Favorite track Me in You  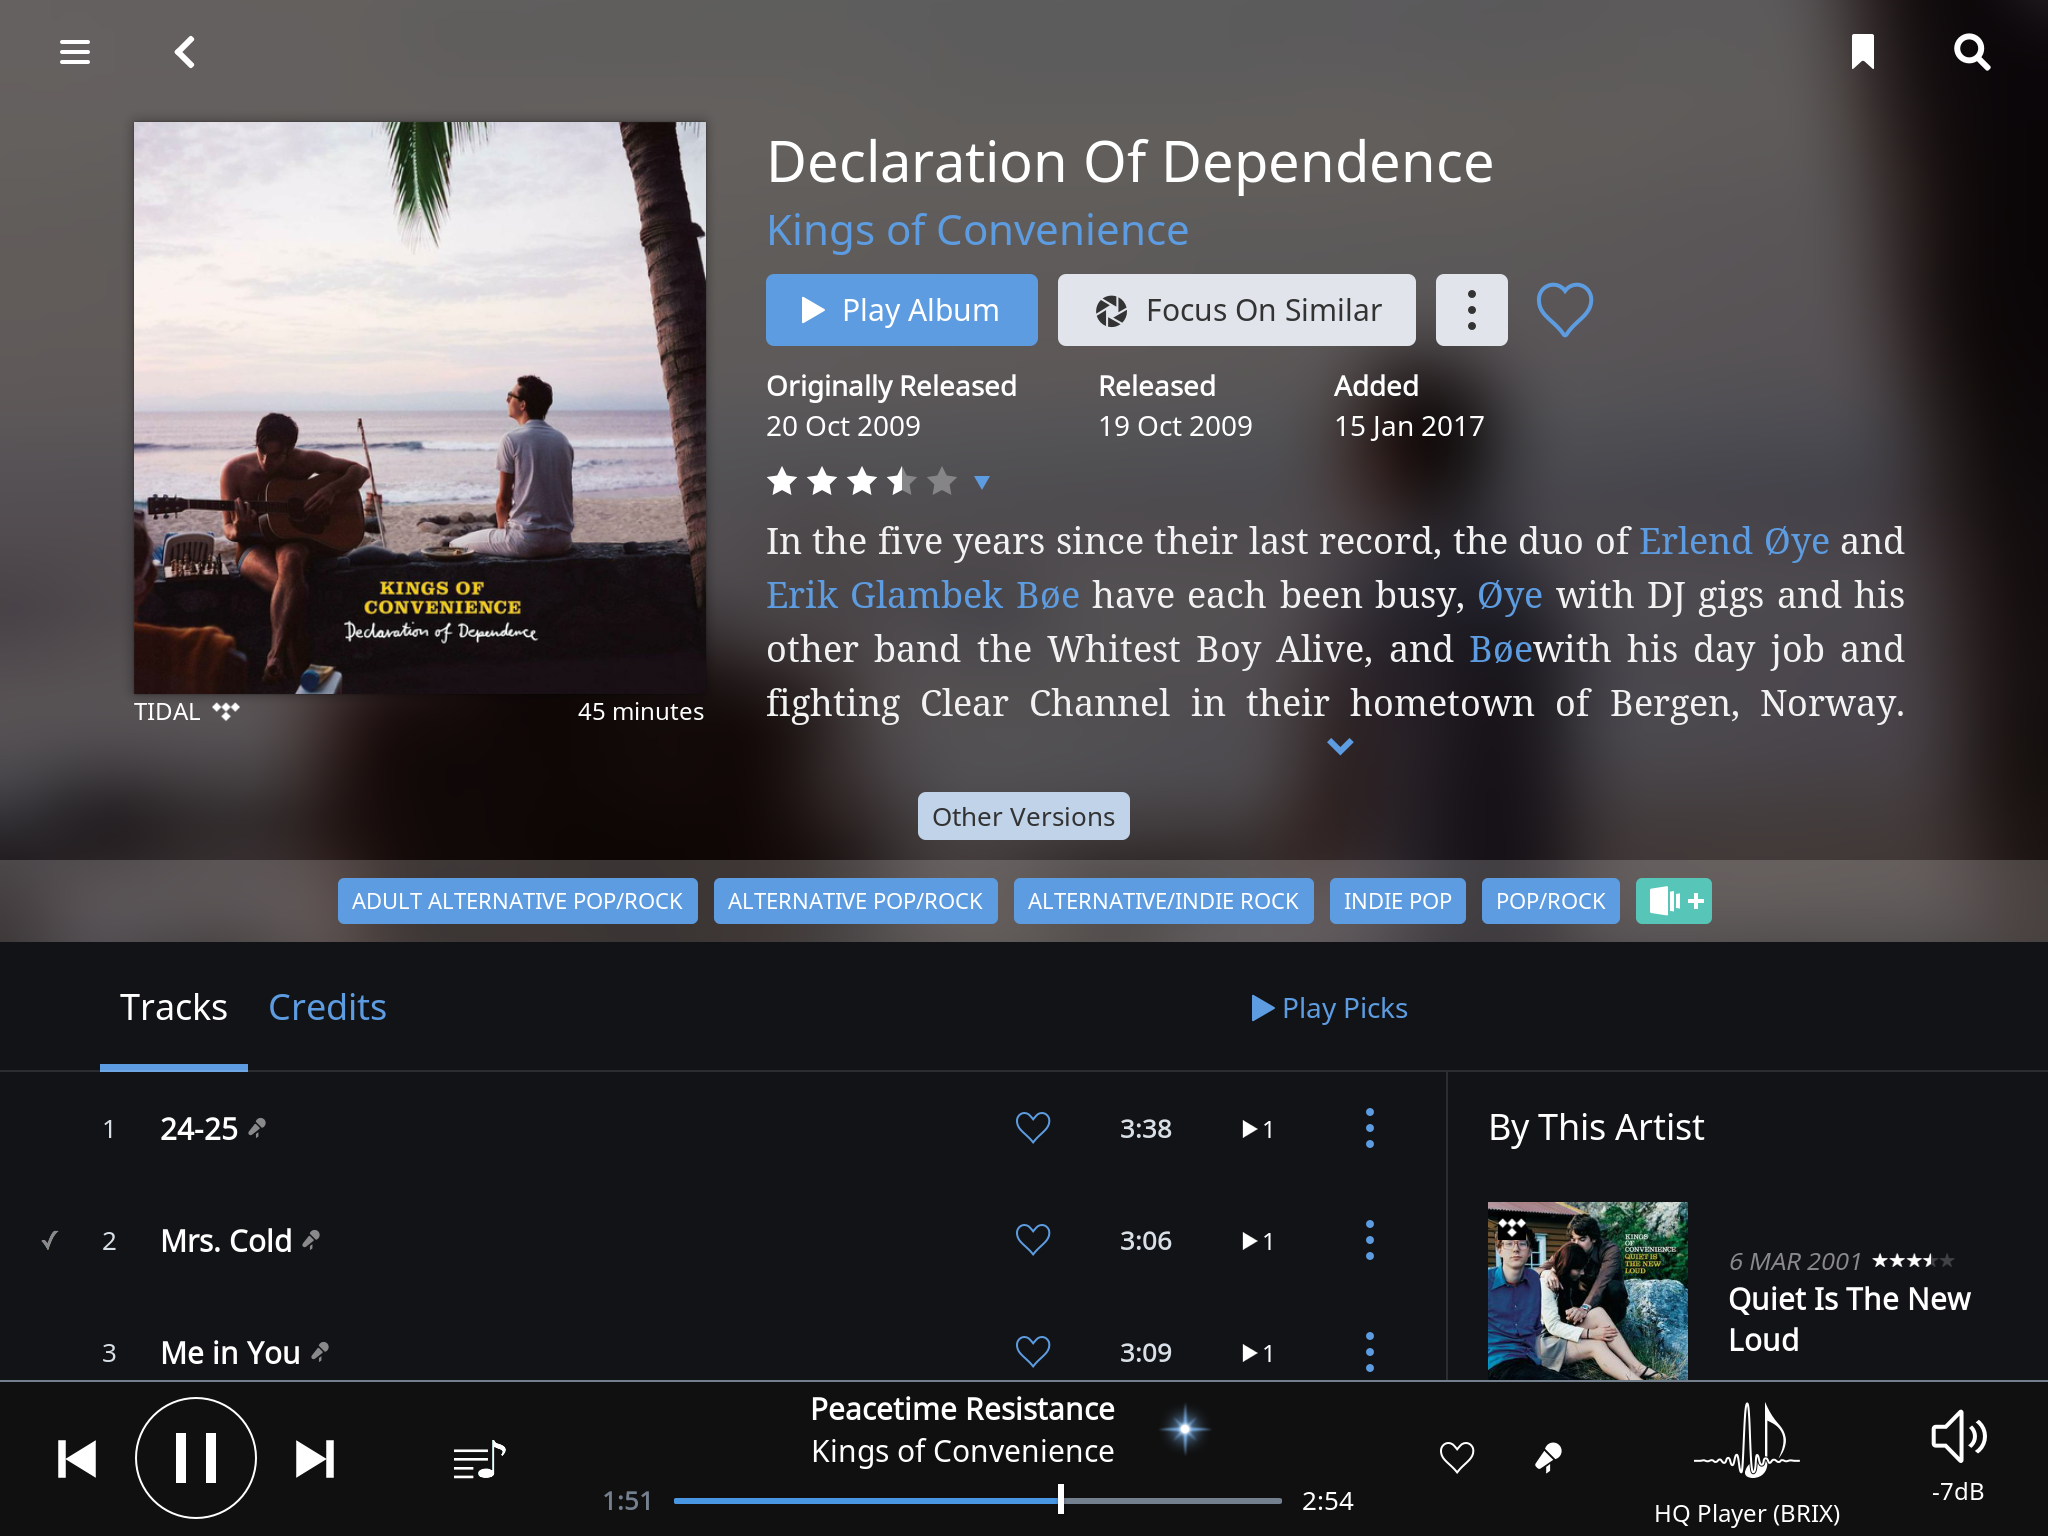click(x=1032, y=1352)
